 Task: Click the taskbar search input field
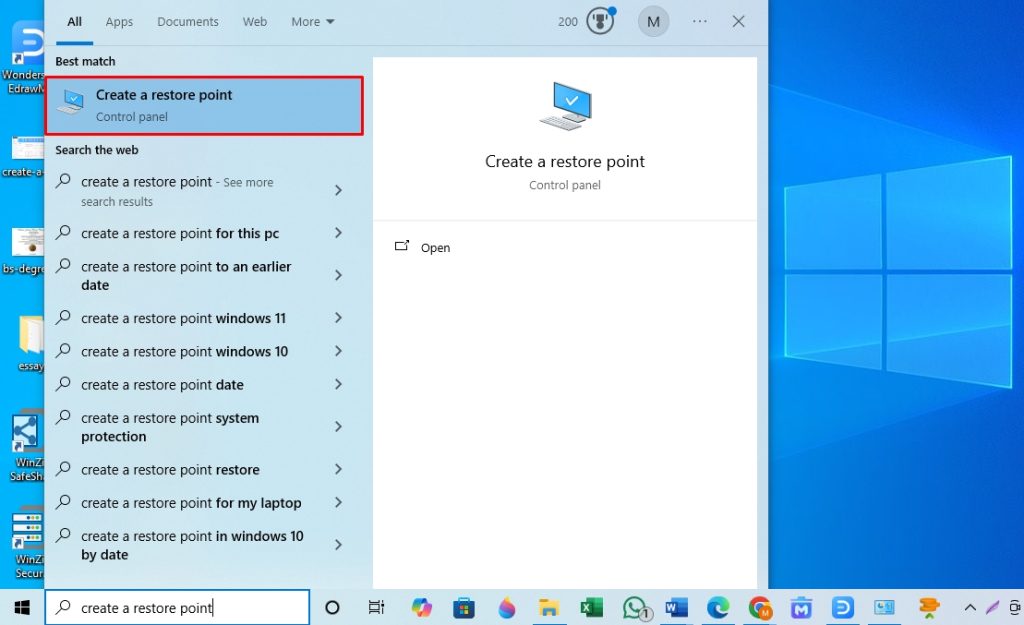pyautogui.click(x=177, y=608)
